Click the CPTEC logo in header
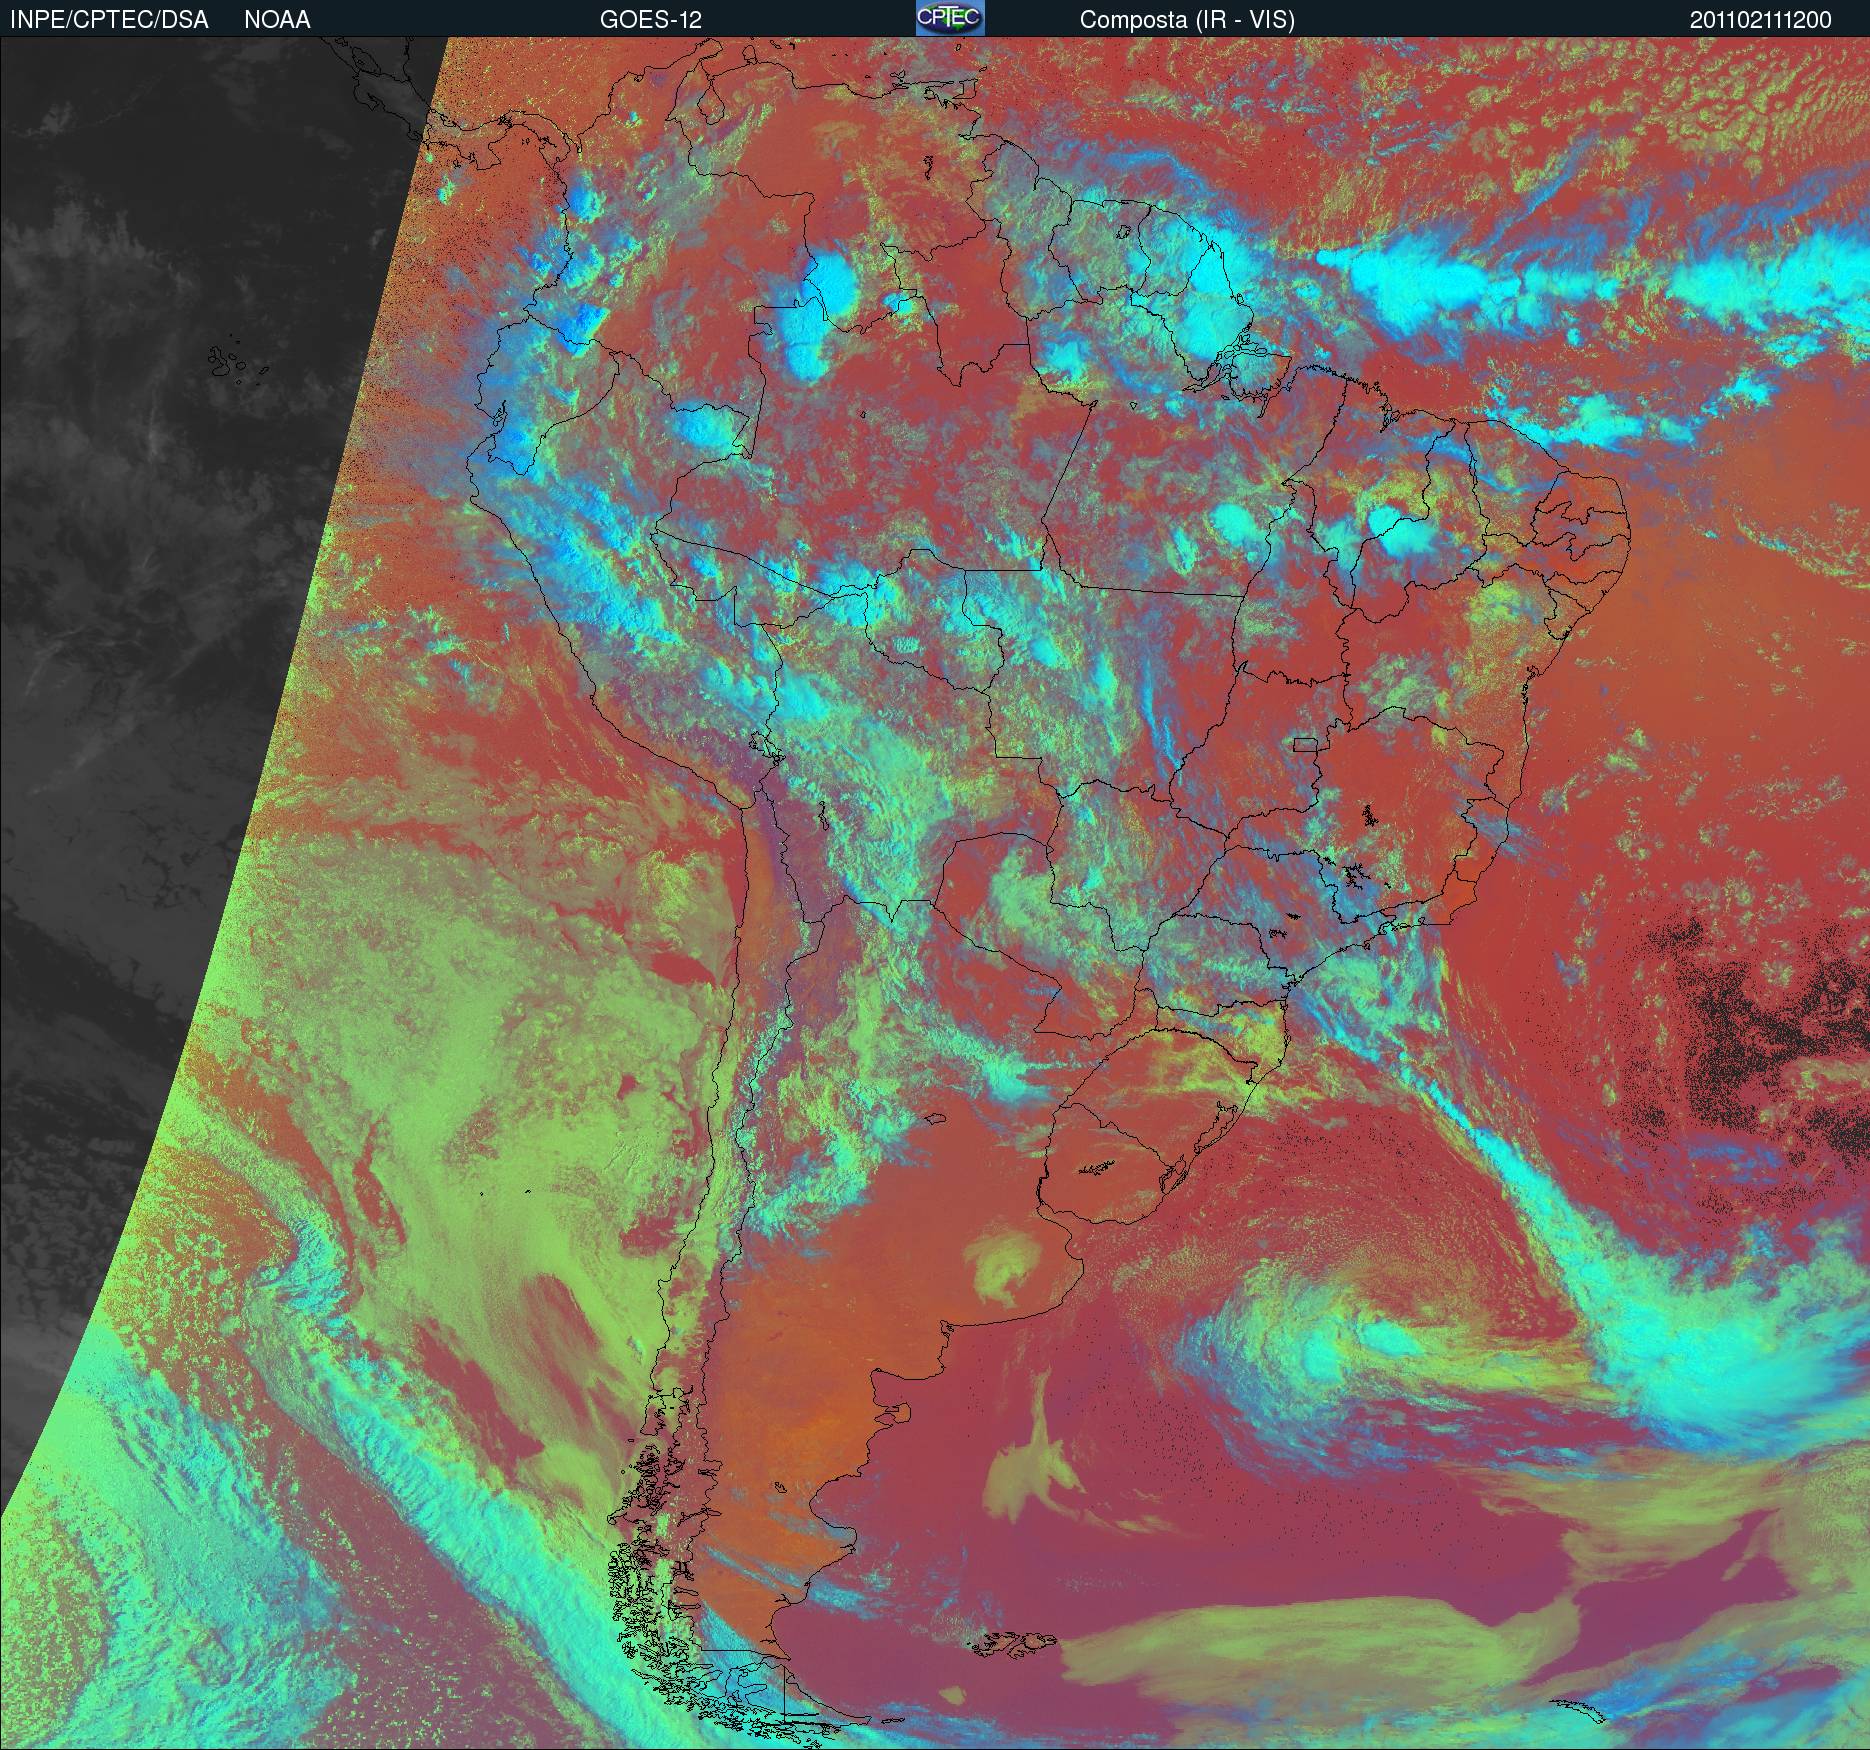Viewport: 1870px width, 1750px height. 950,18
